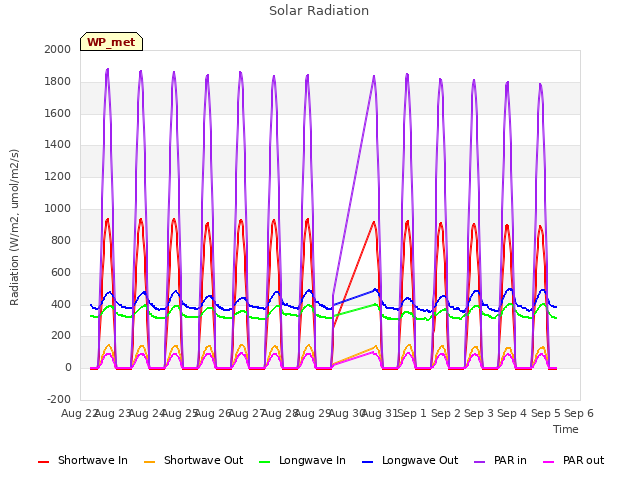The height and width of the screenshot is (480, 640).
Task: Click the 2000 y-axis tick label
Action: (x=58, y=49)
